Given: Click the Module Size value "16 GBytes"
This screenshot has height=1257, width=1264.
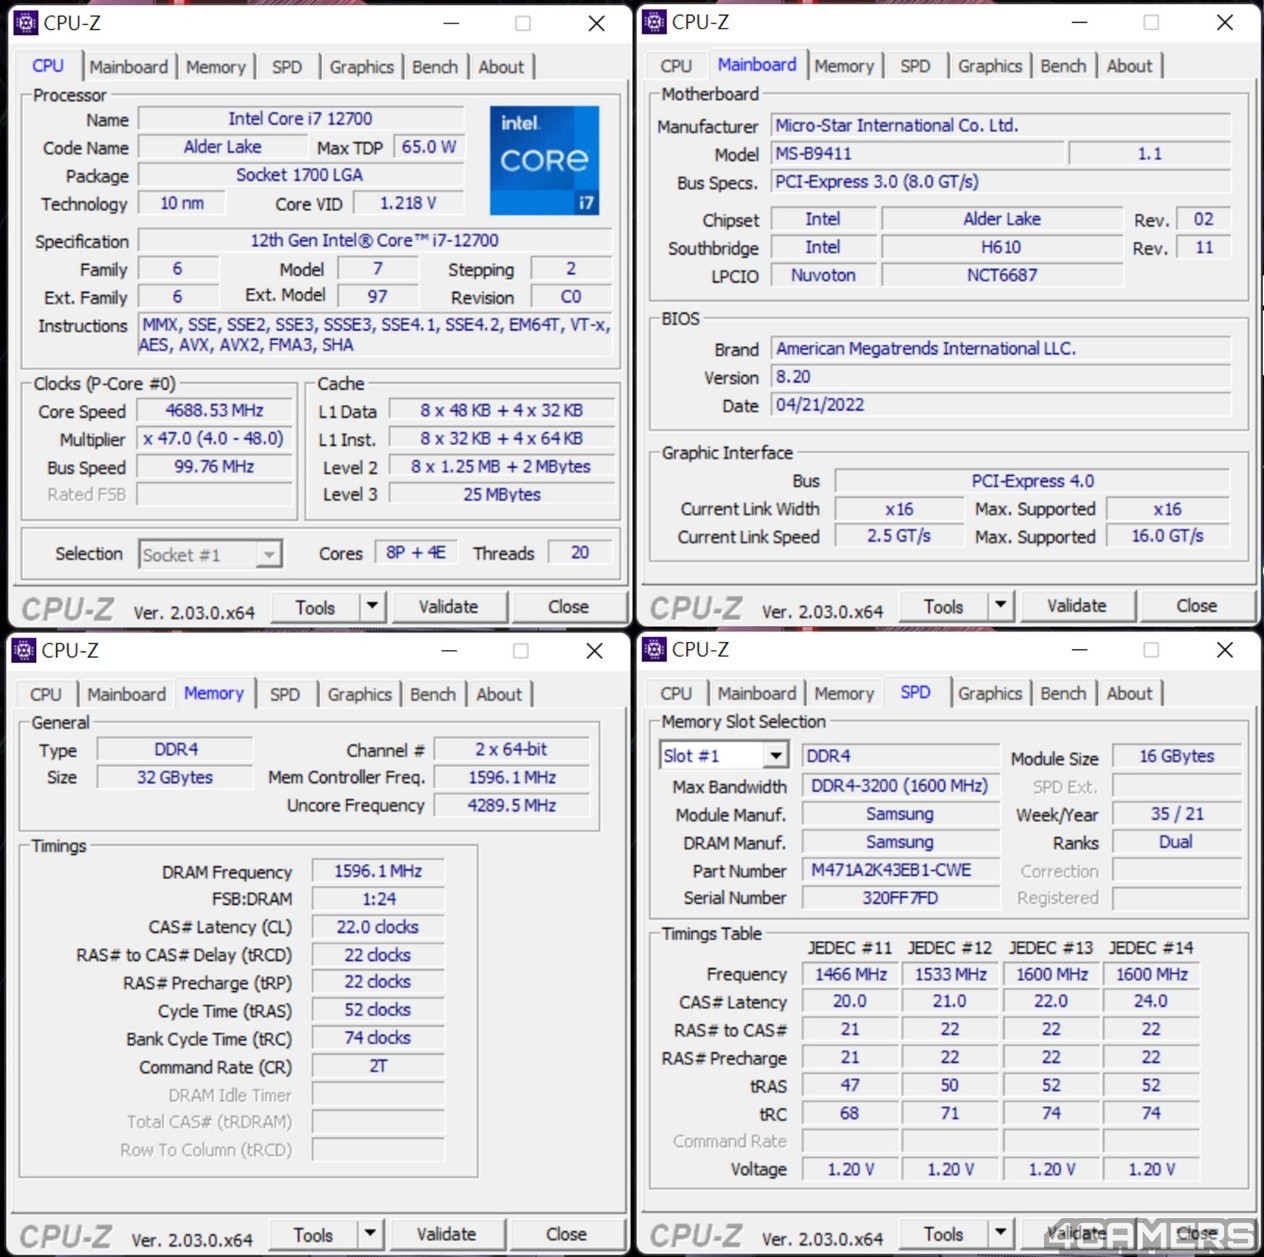Looking at the screenshot, I should 1177,756.
